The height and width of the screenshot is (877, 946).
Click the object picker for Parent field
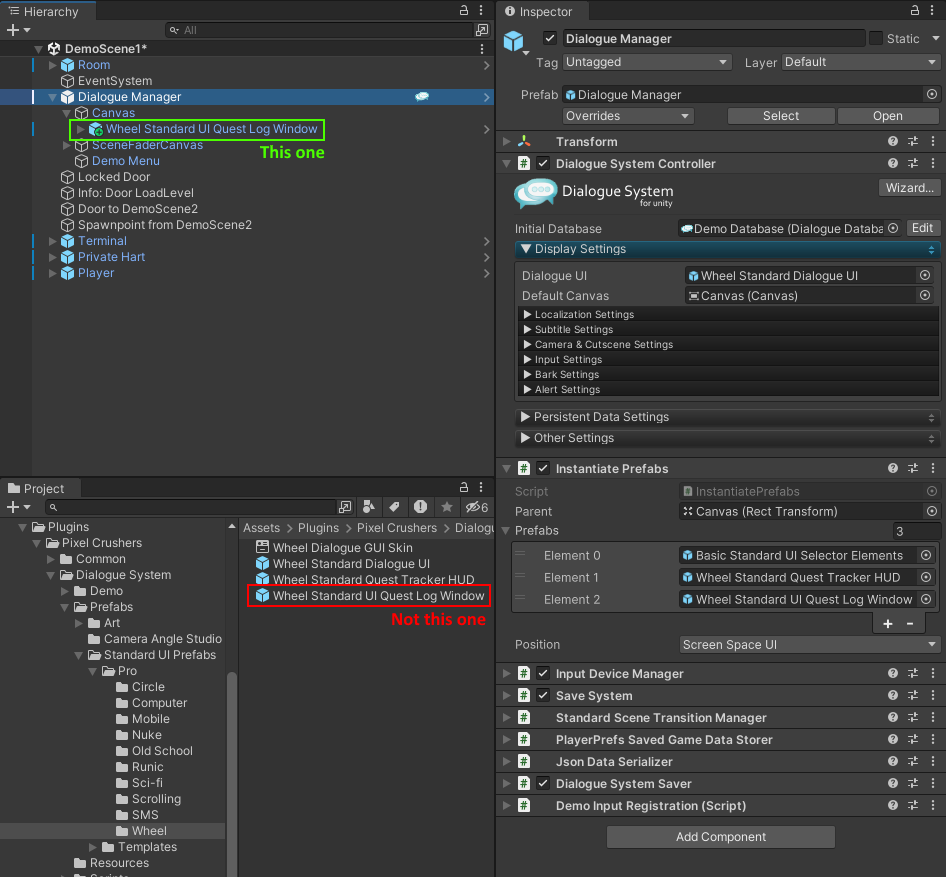[932, 511]
